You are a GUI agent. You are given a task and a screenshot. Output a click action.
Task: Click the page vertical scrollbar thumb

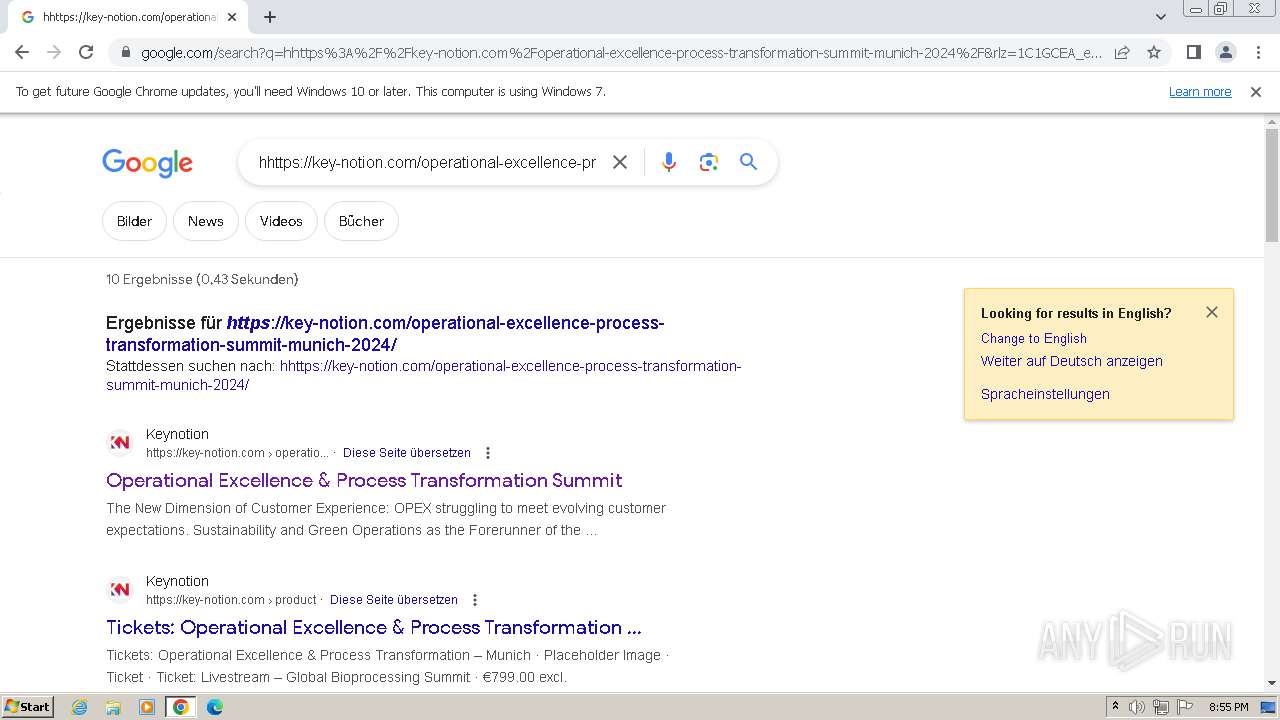tap(1272, 185)
